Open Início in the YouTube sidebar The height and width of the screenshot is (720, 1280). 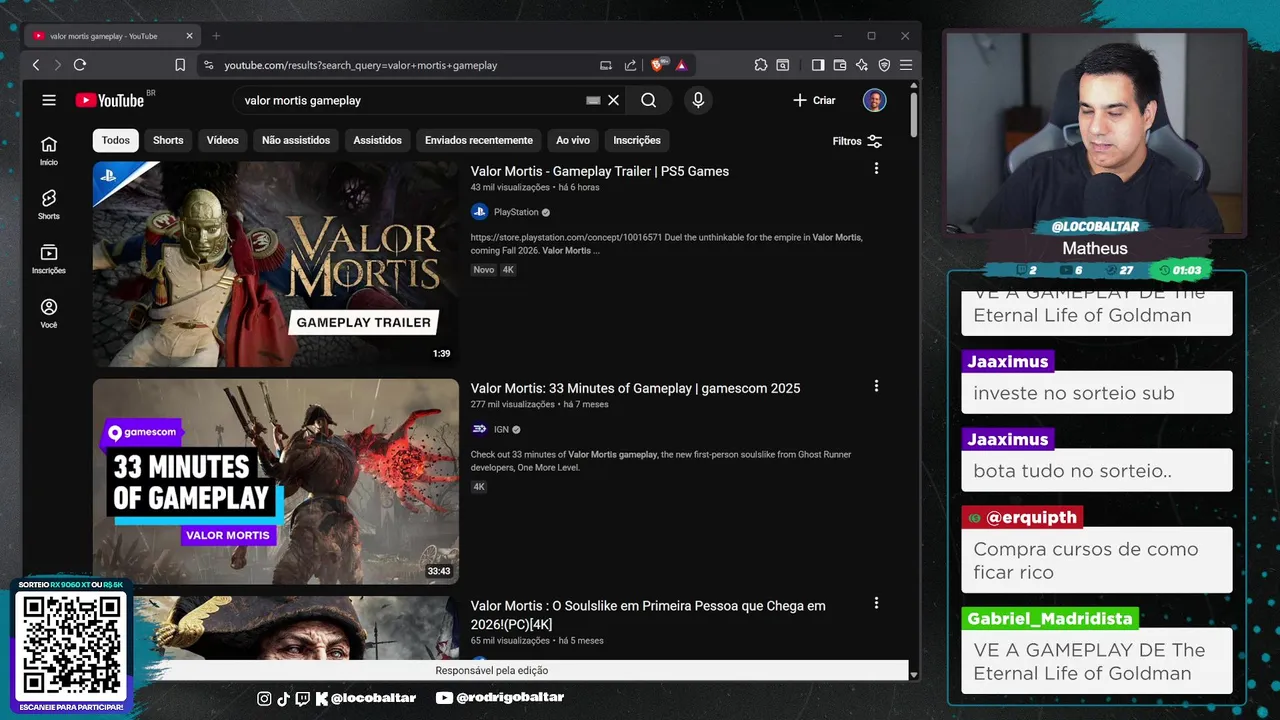click(49, 150)
